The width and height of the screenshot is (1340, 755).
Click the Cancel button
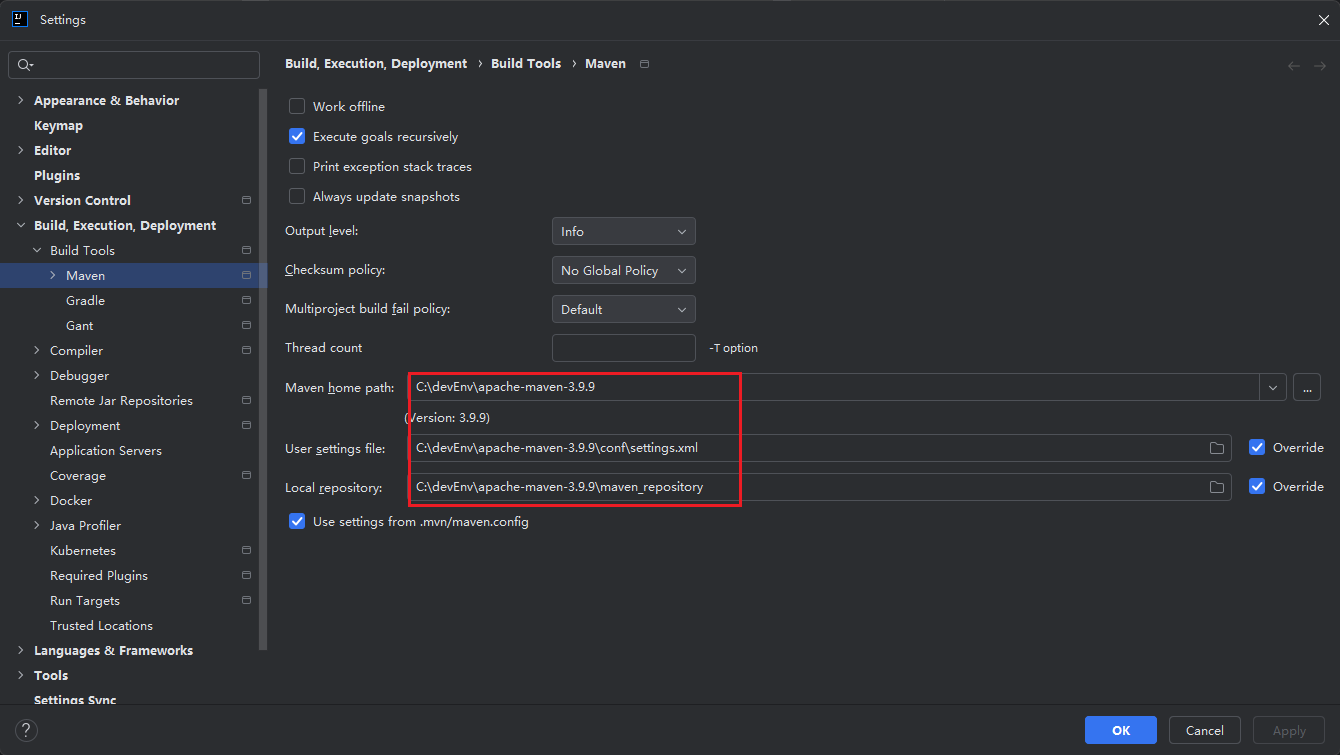(1205, 730)
